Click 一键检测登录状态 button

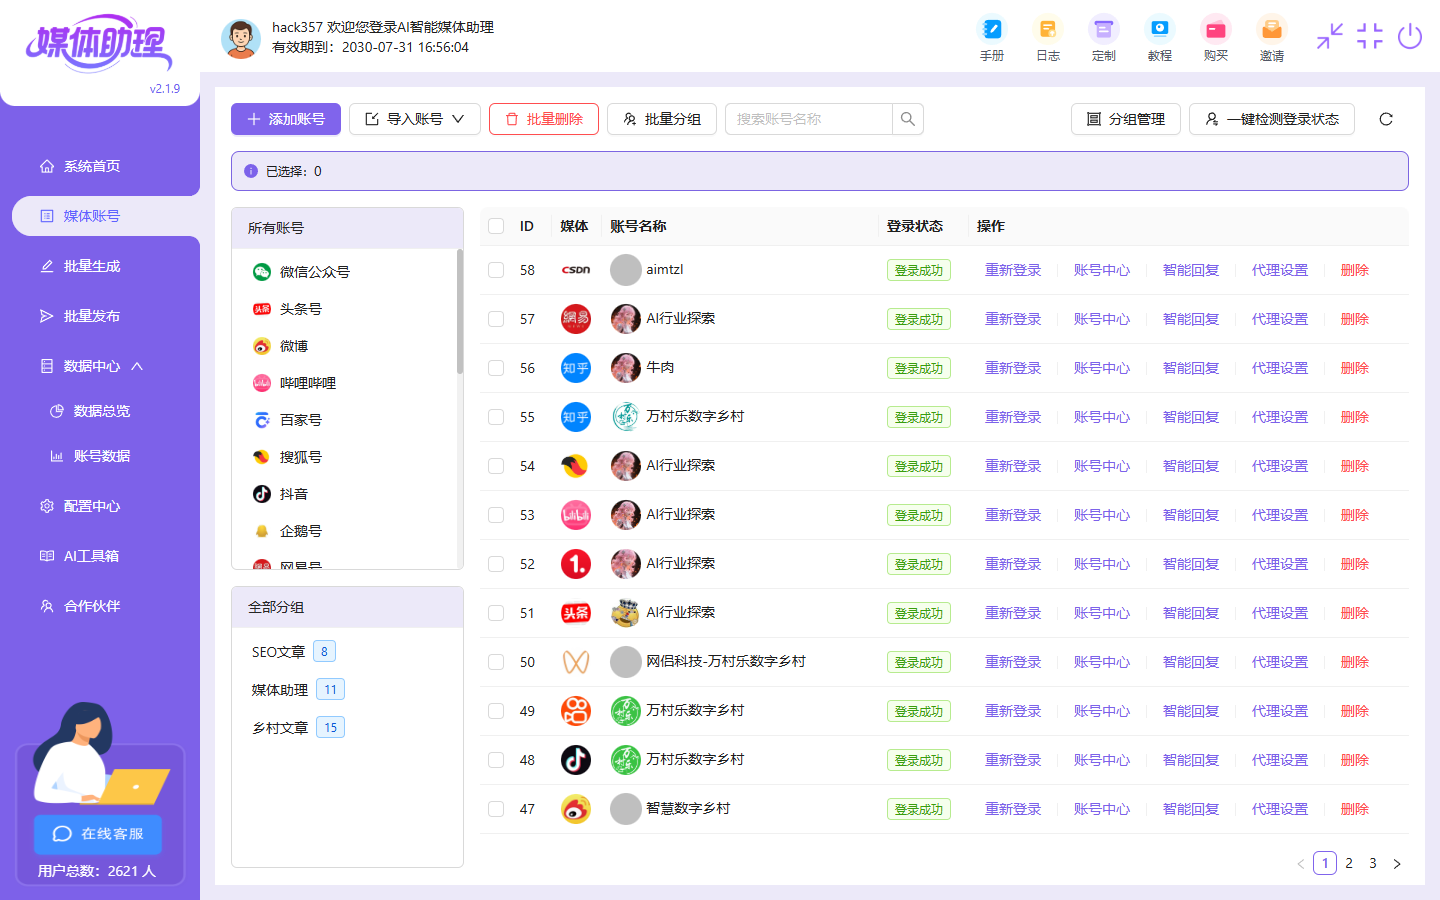pos(1271,118)
